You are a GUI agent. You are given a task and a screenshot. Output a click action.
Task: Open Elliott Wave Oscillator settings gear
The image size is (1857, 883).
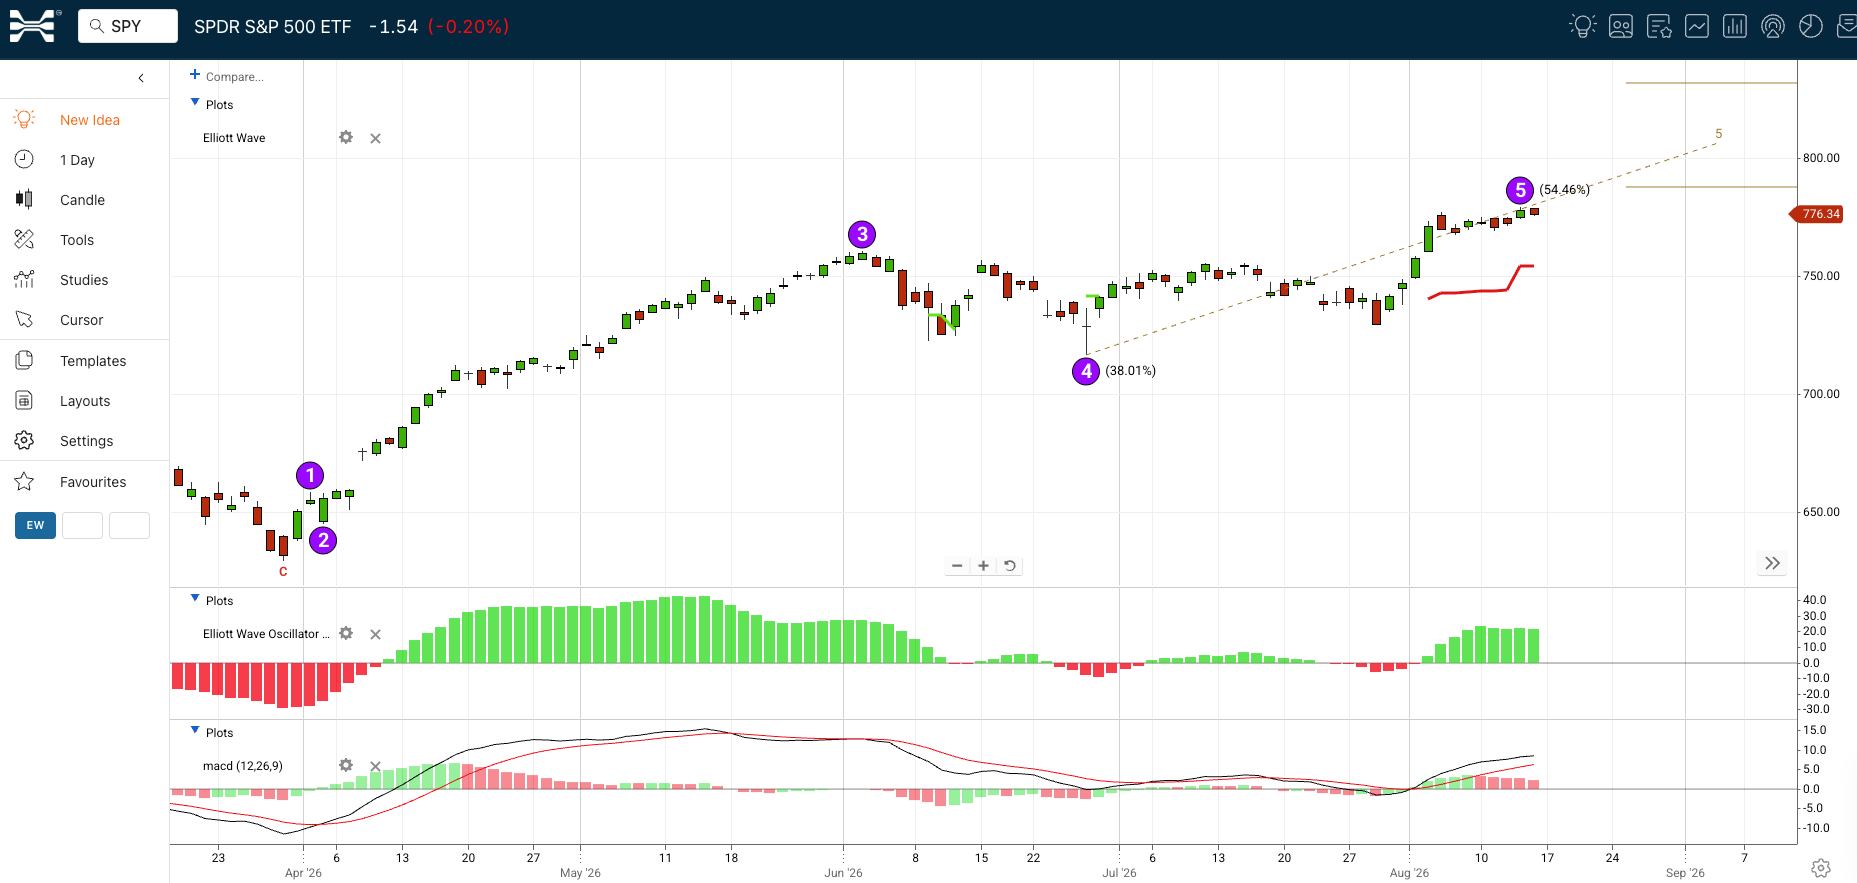(346, 633)
